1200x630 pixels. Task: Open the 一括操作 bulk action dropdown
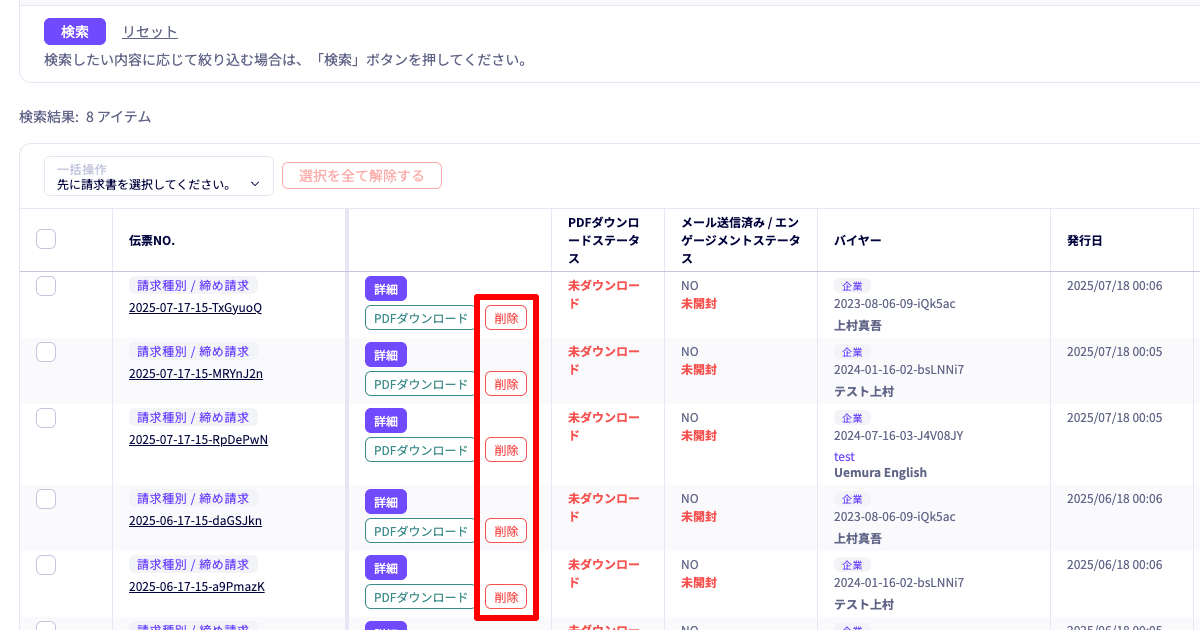click(x=159, y=176)
